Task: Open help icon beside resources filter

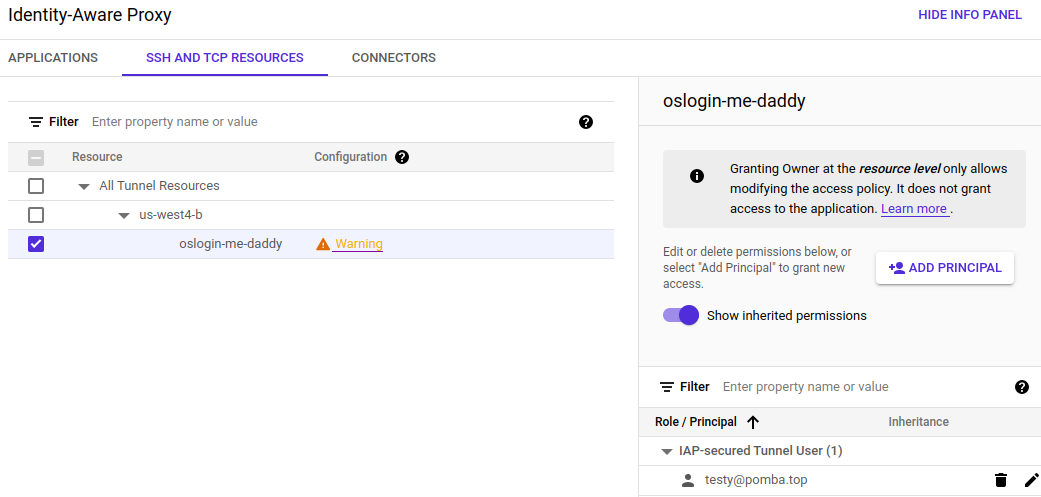Action: point(586,122)
